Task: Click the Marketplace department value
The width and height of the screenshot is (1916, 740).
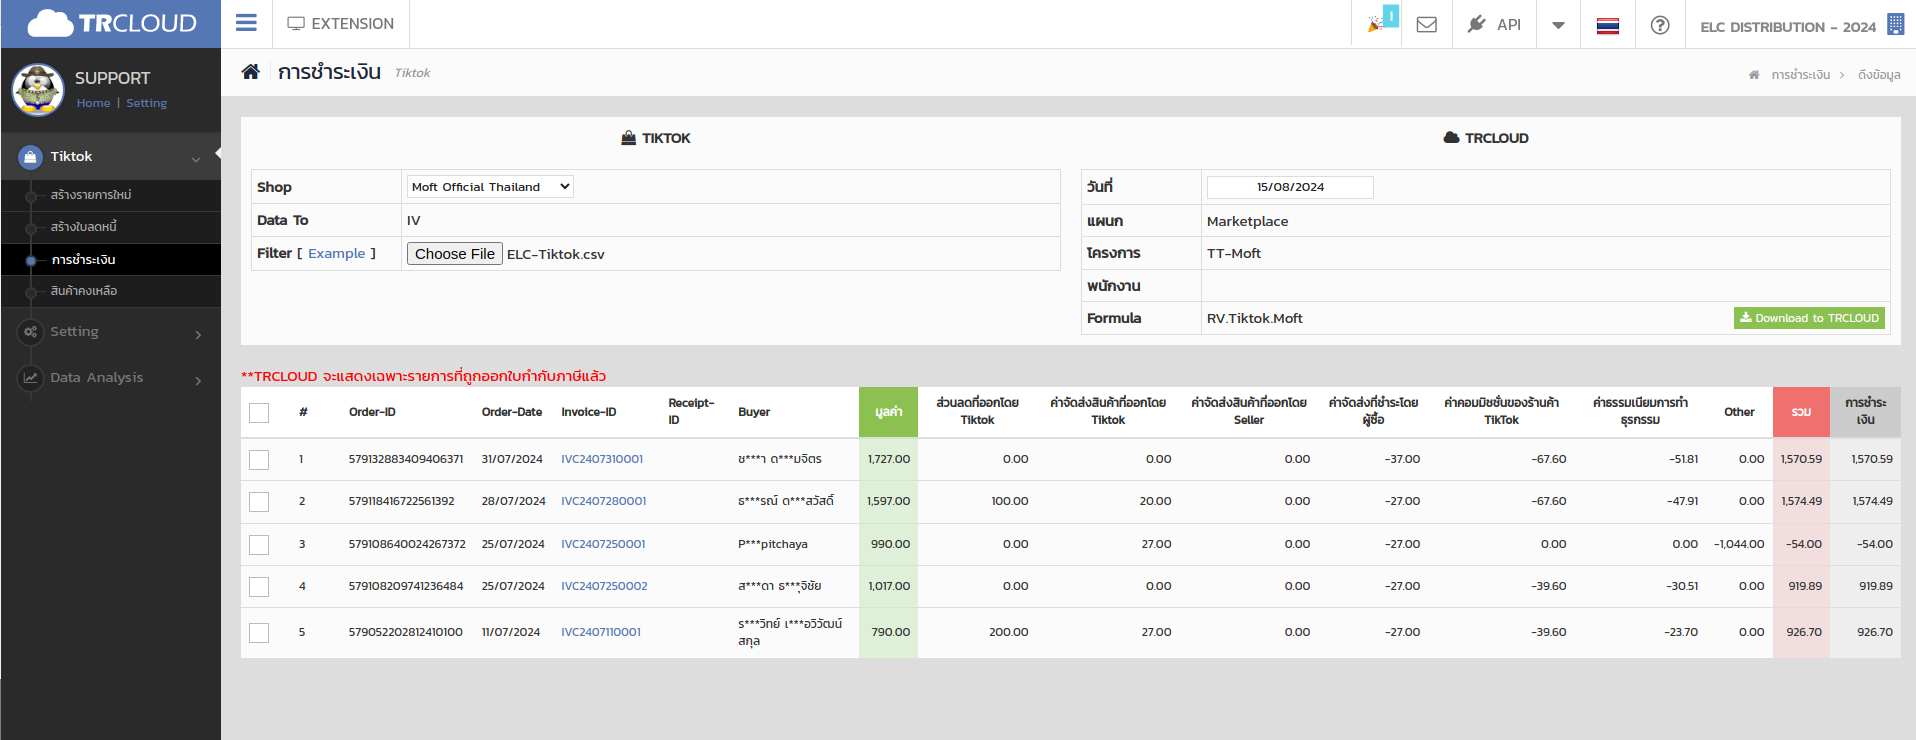Action: point(1247,222)
